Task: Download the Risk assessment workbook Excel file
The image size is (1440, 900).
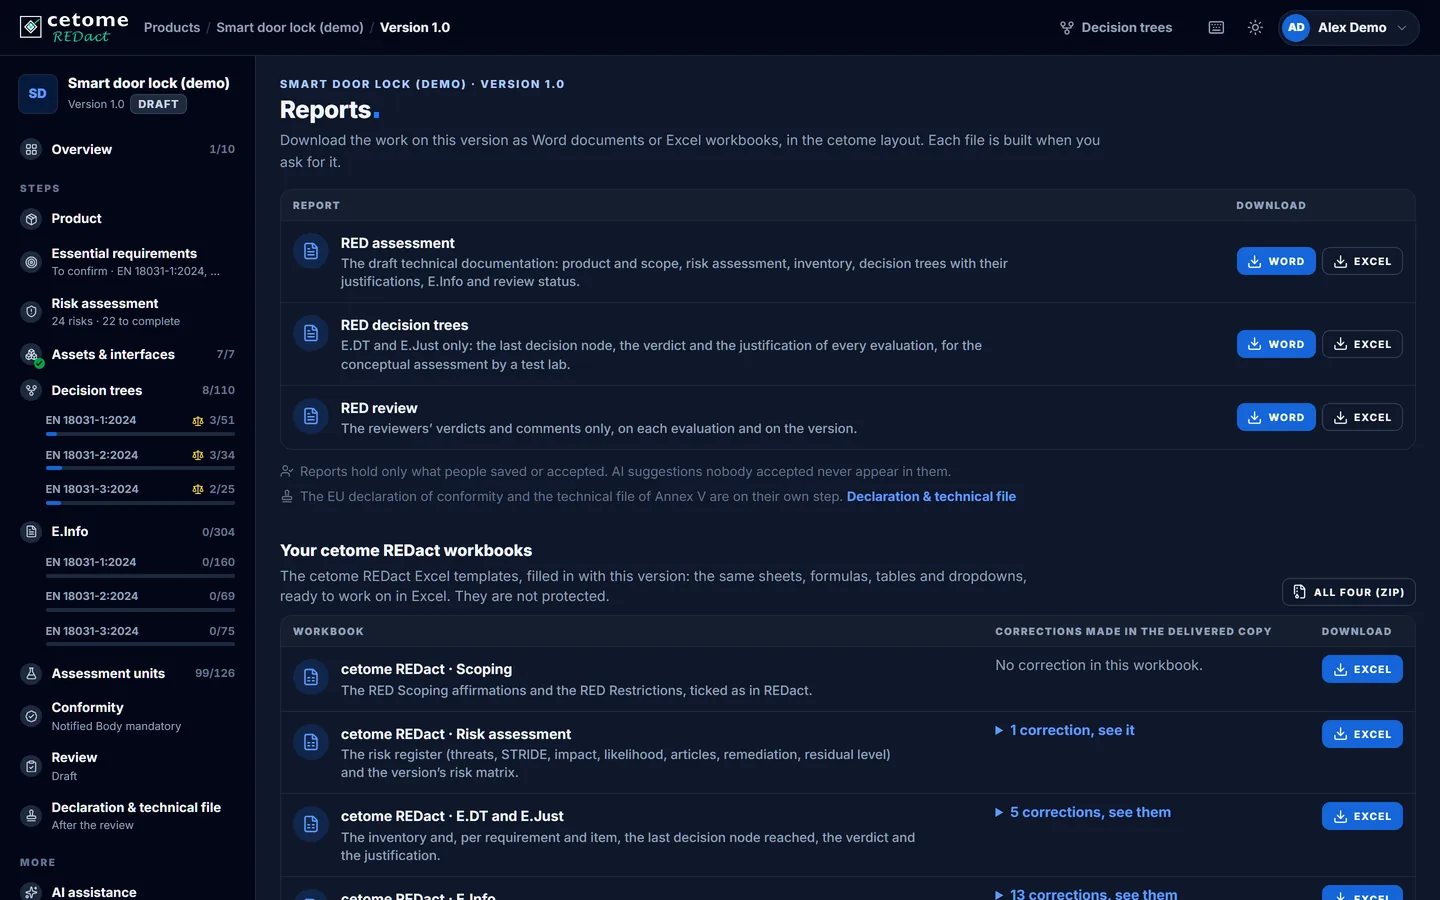Action: pyautogui.click(x=1362, y=734)
